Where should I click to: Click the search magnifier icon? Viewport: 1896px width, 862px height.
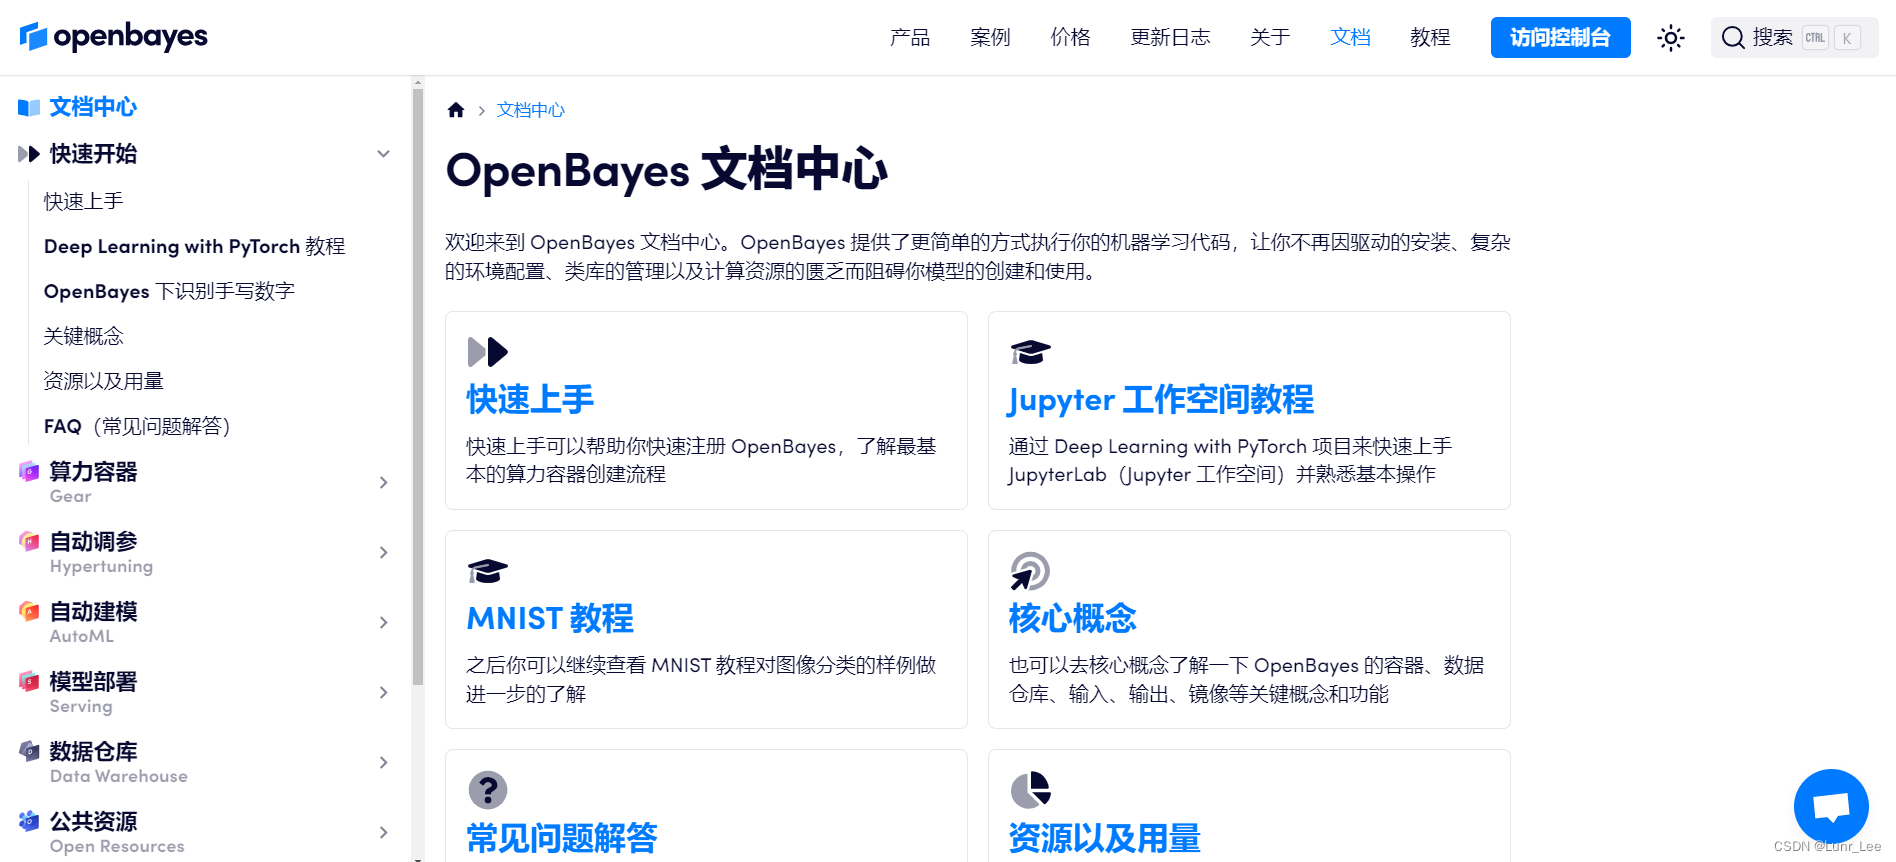tap(1733, 38)
